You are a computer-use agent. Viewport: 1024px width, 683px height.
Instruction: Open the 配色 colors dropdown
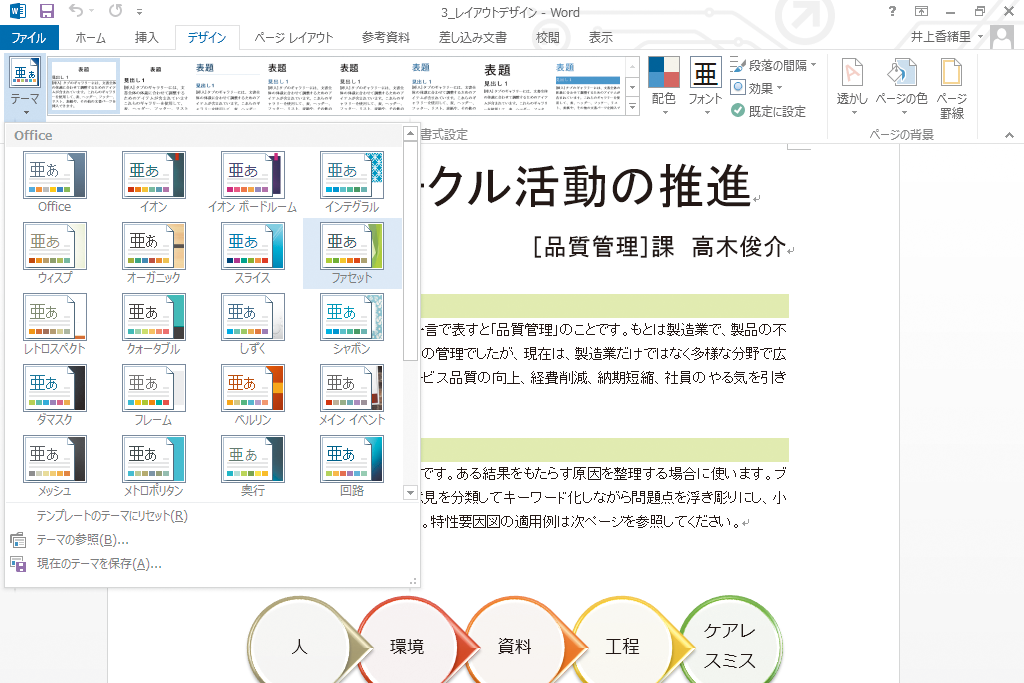(x=664, y=87)
